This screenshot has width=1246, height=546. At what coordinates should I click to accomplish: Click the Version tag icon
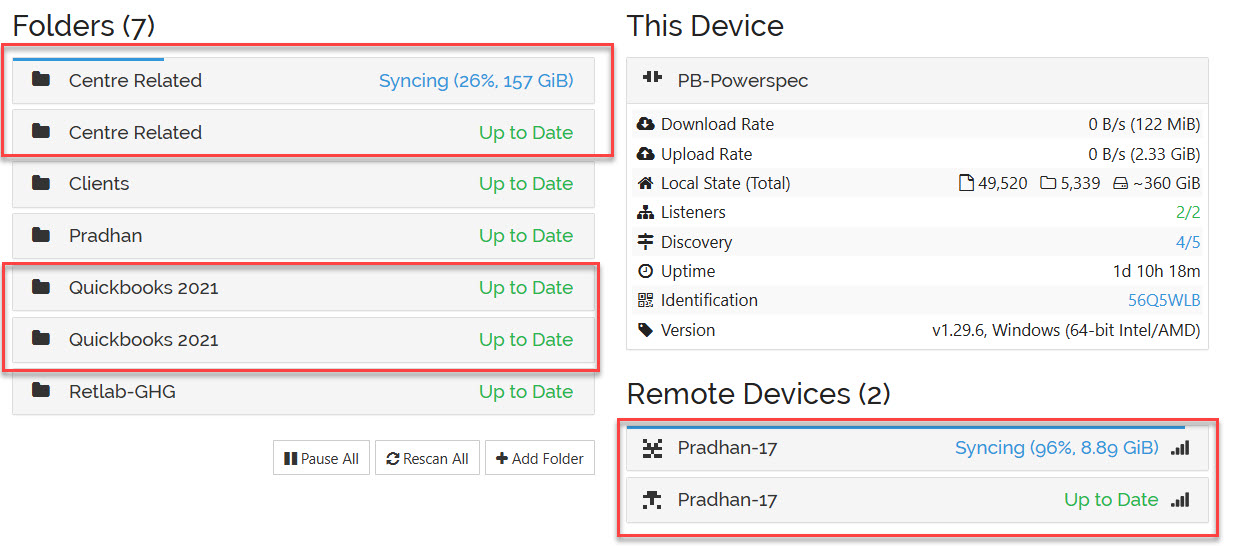coord(645,329)
